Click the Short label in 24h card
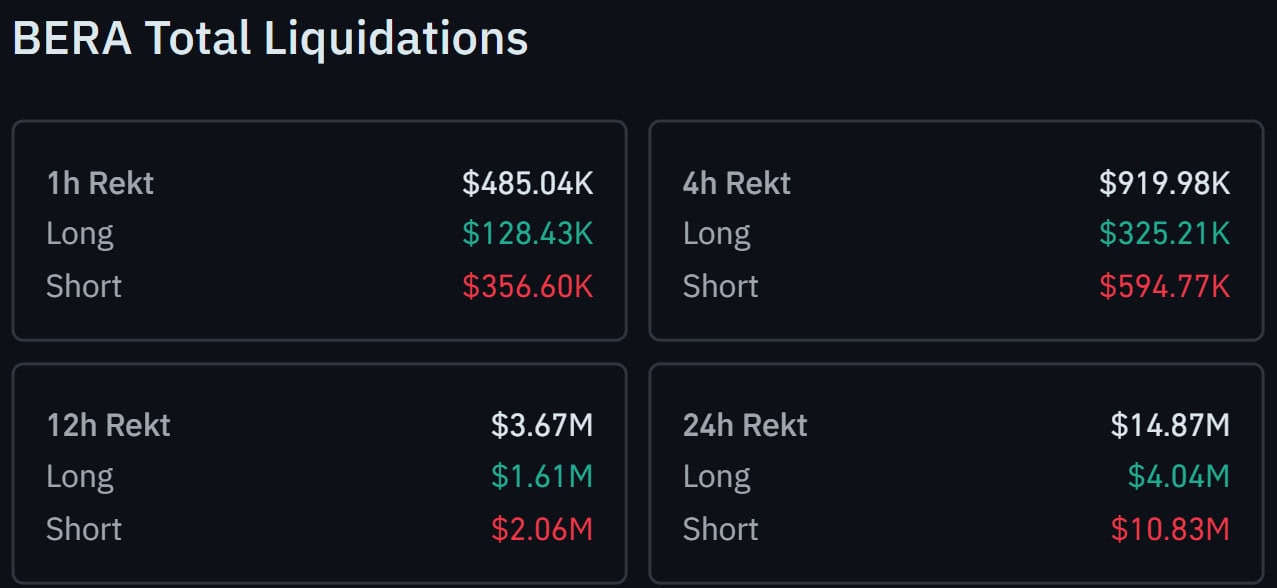This screenshot has width=1277, height=588. pos(720,528)
